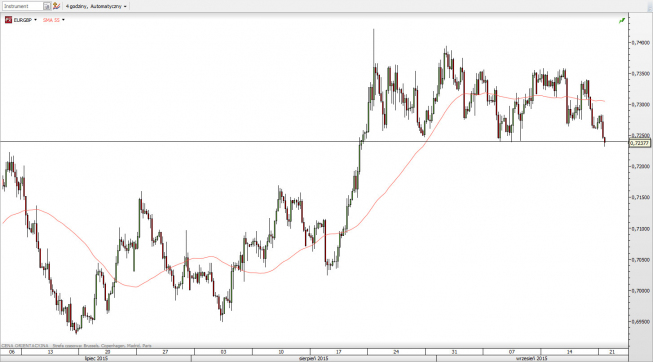Click the 0,73000 price axis label
653x362 pixels.
(x=641, y=105)
